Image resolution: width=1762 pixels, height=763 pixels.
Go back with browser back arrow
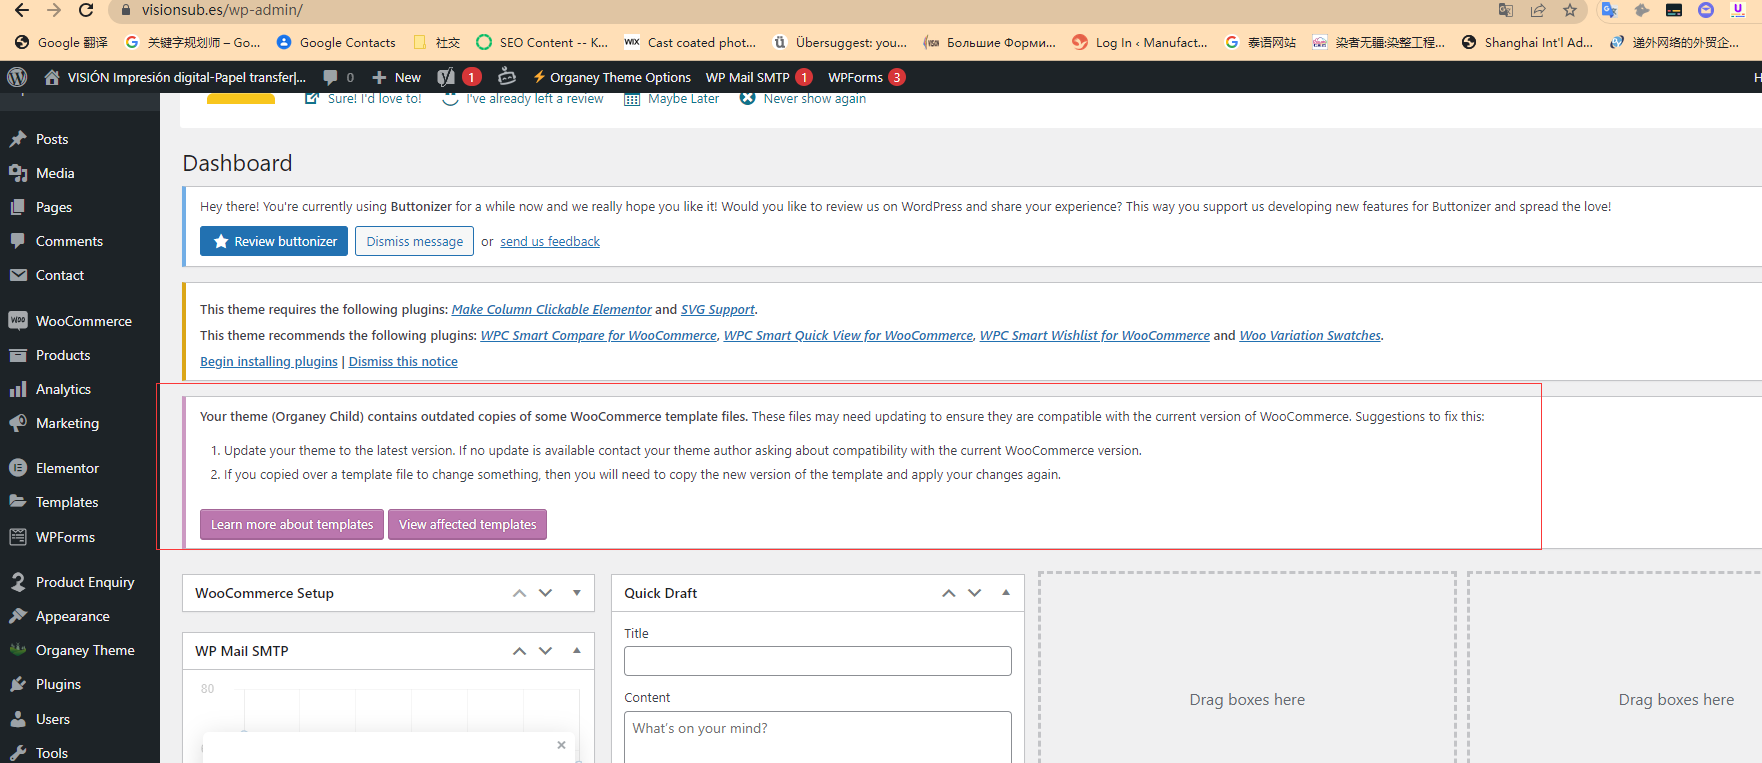coord(21,10)
